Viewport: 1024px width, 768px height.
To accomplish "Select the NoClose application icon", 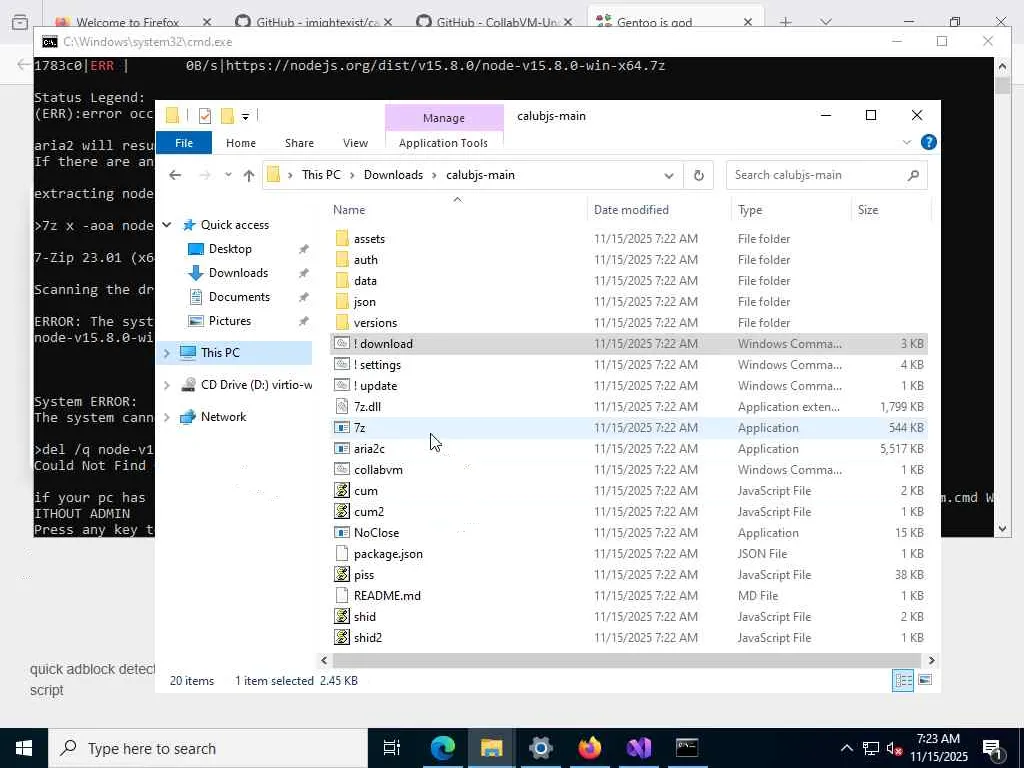I will pos(342,532).
